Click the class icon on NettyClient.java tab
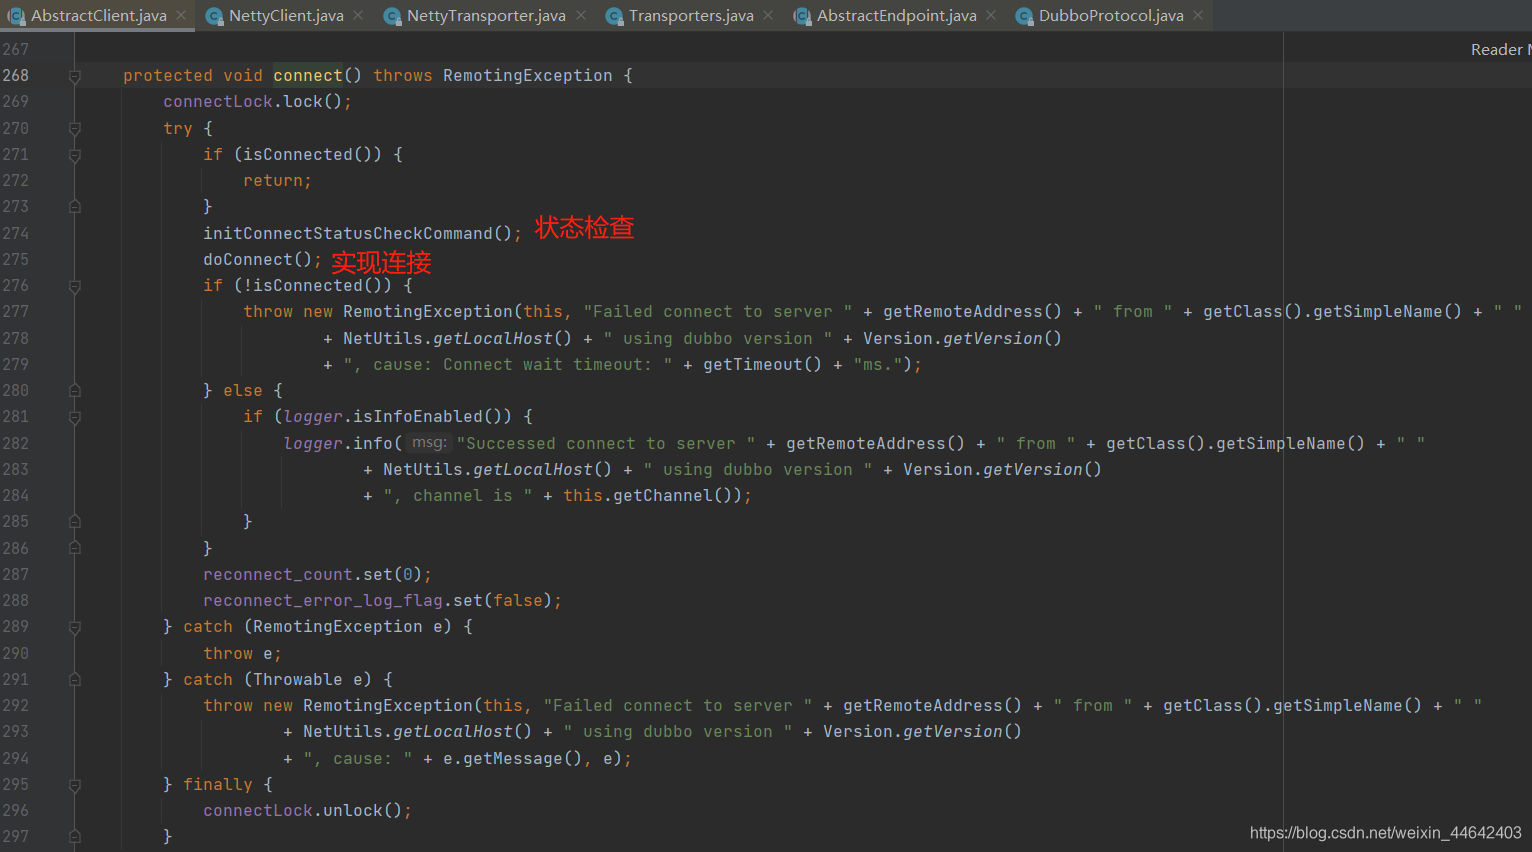 214,16
